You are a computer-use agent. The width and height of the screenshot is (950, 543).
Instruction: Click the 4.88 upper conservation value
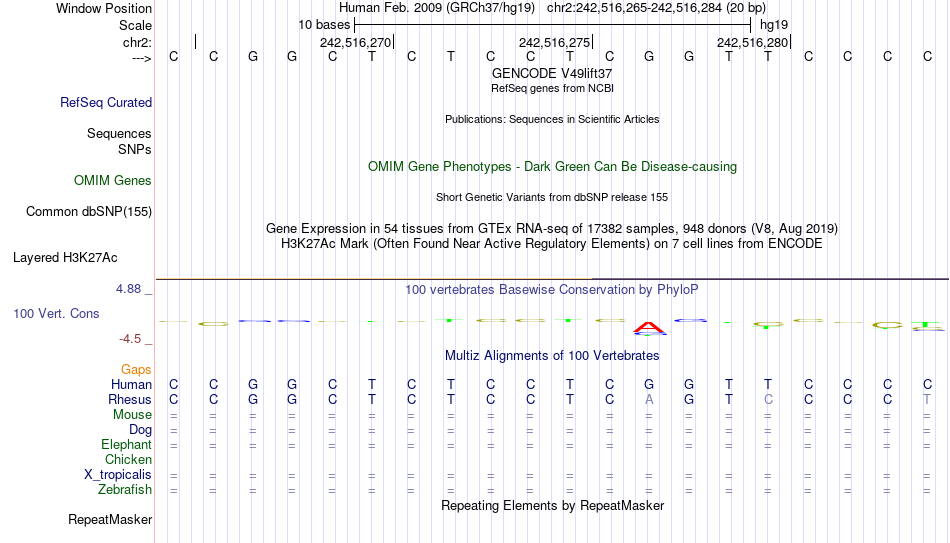click(128, 289)
